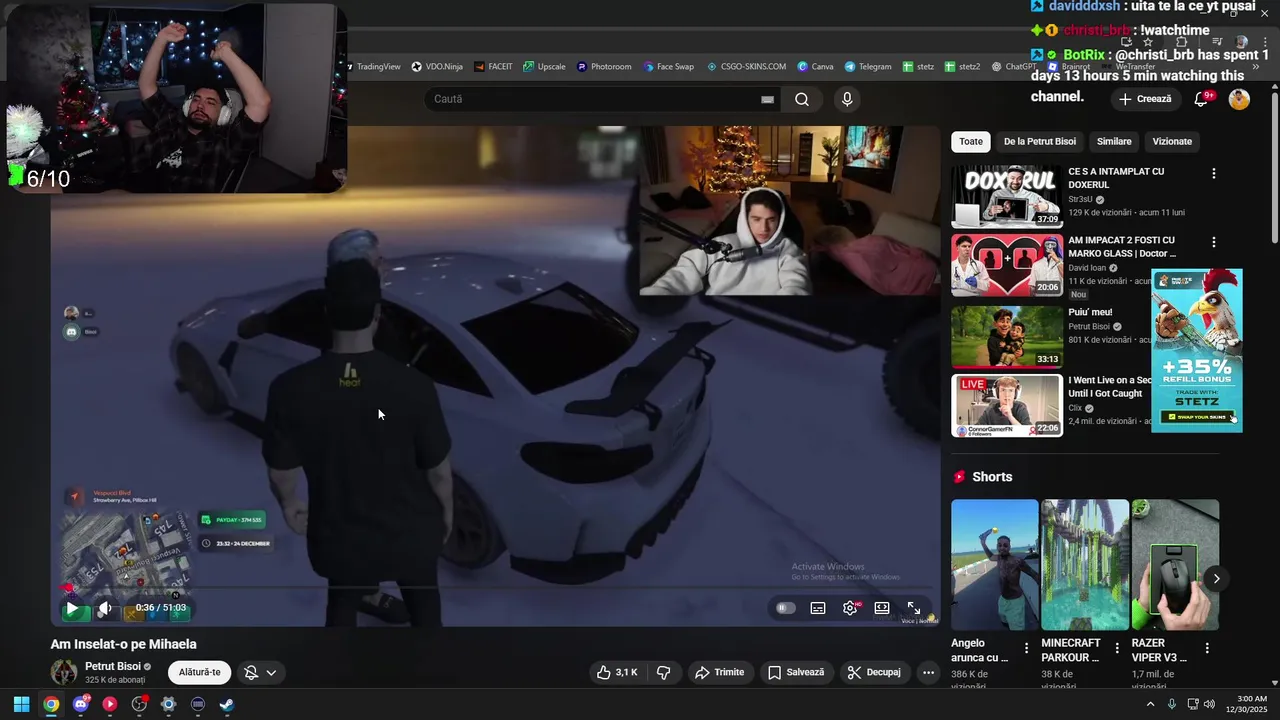Click the Salvează save button
Viewport: 1280px width, 720px height.
[x=796, y=672]
